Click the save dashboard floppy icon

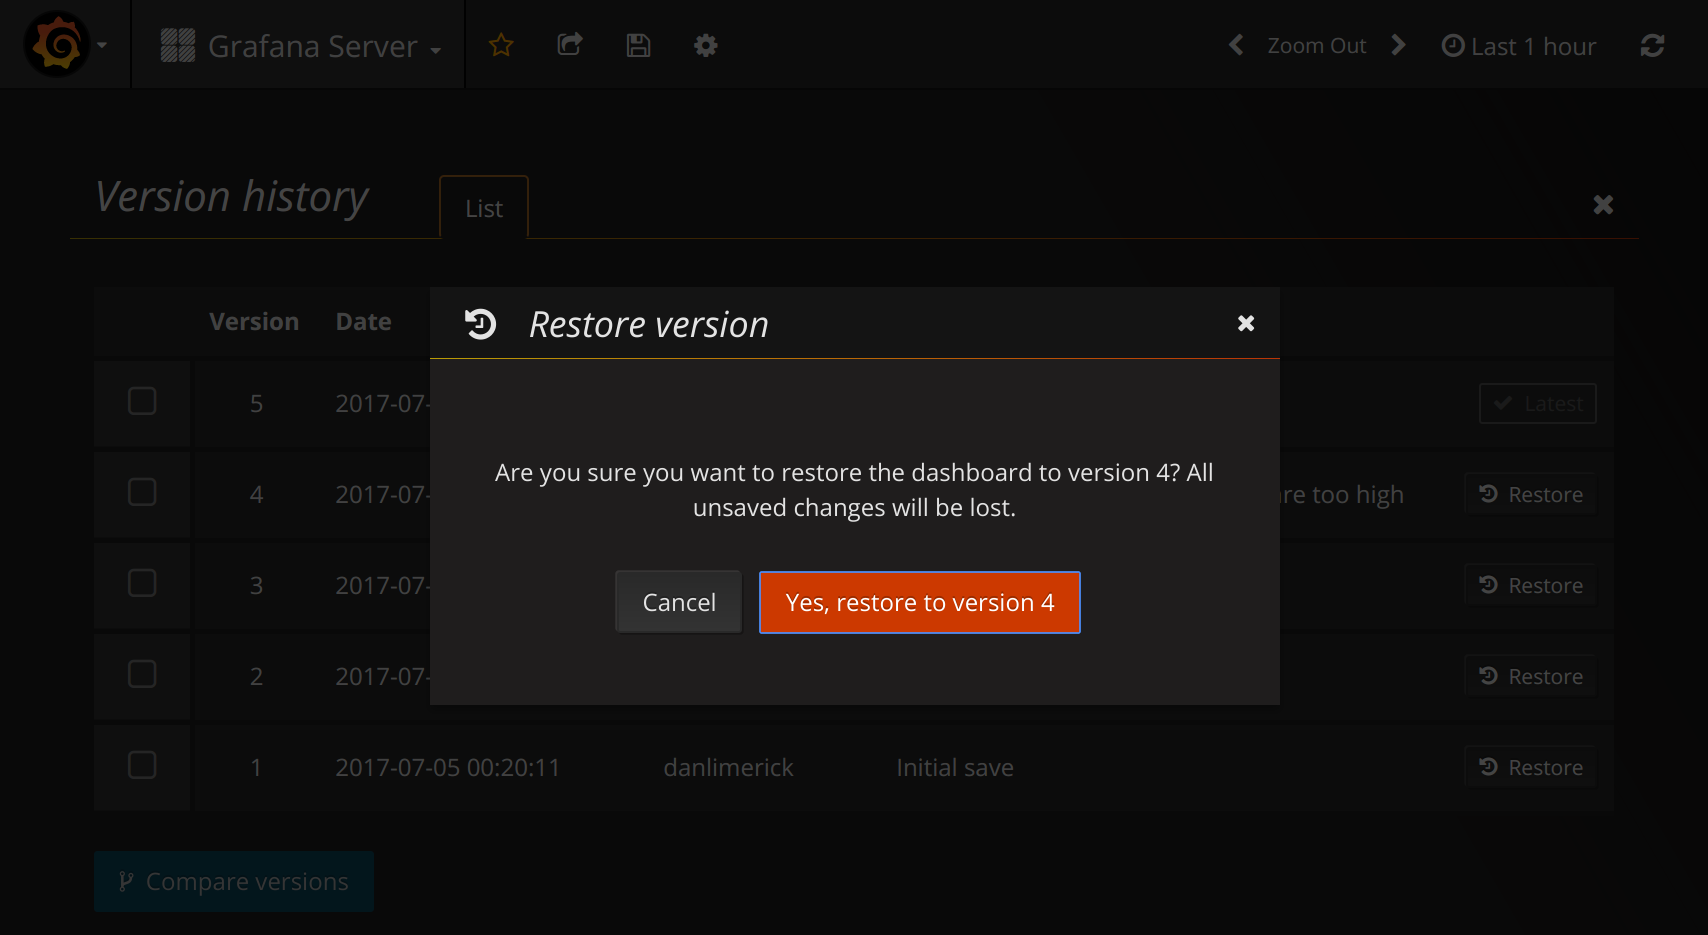point(638,45)
